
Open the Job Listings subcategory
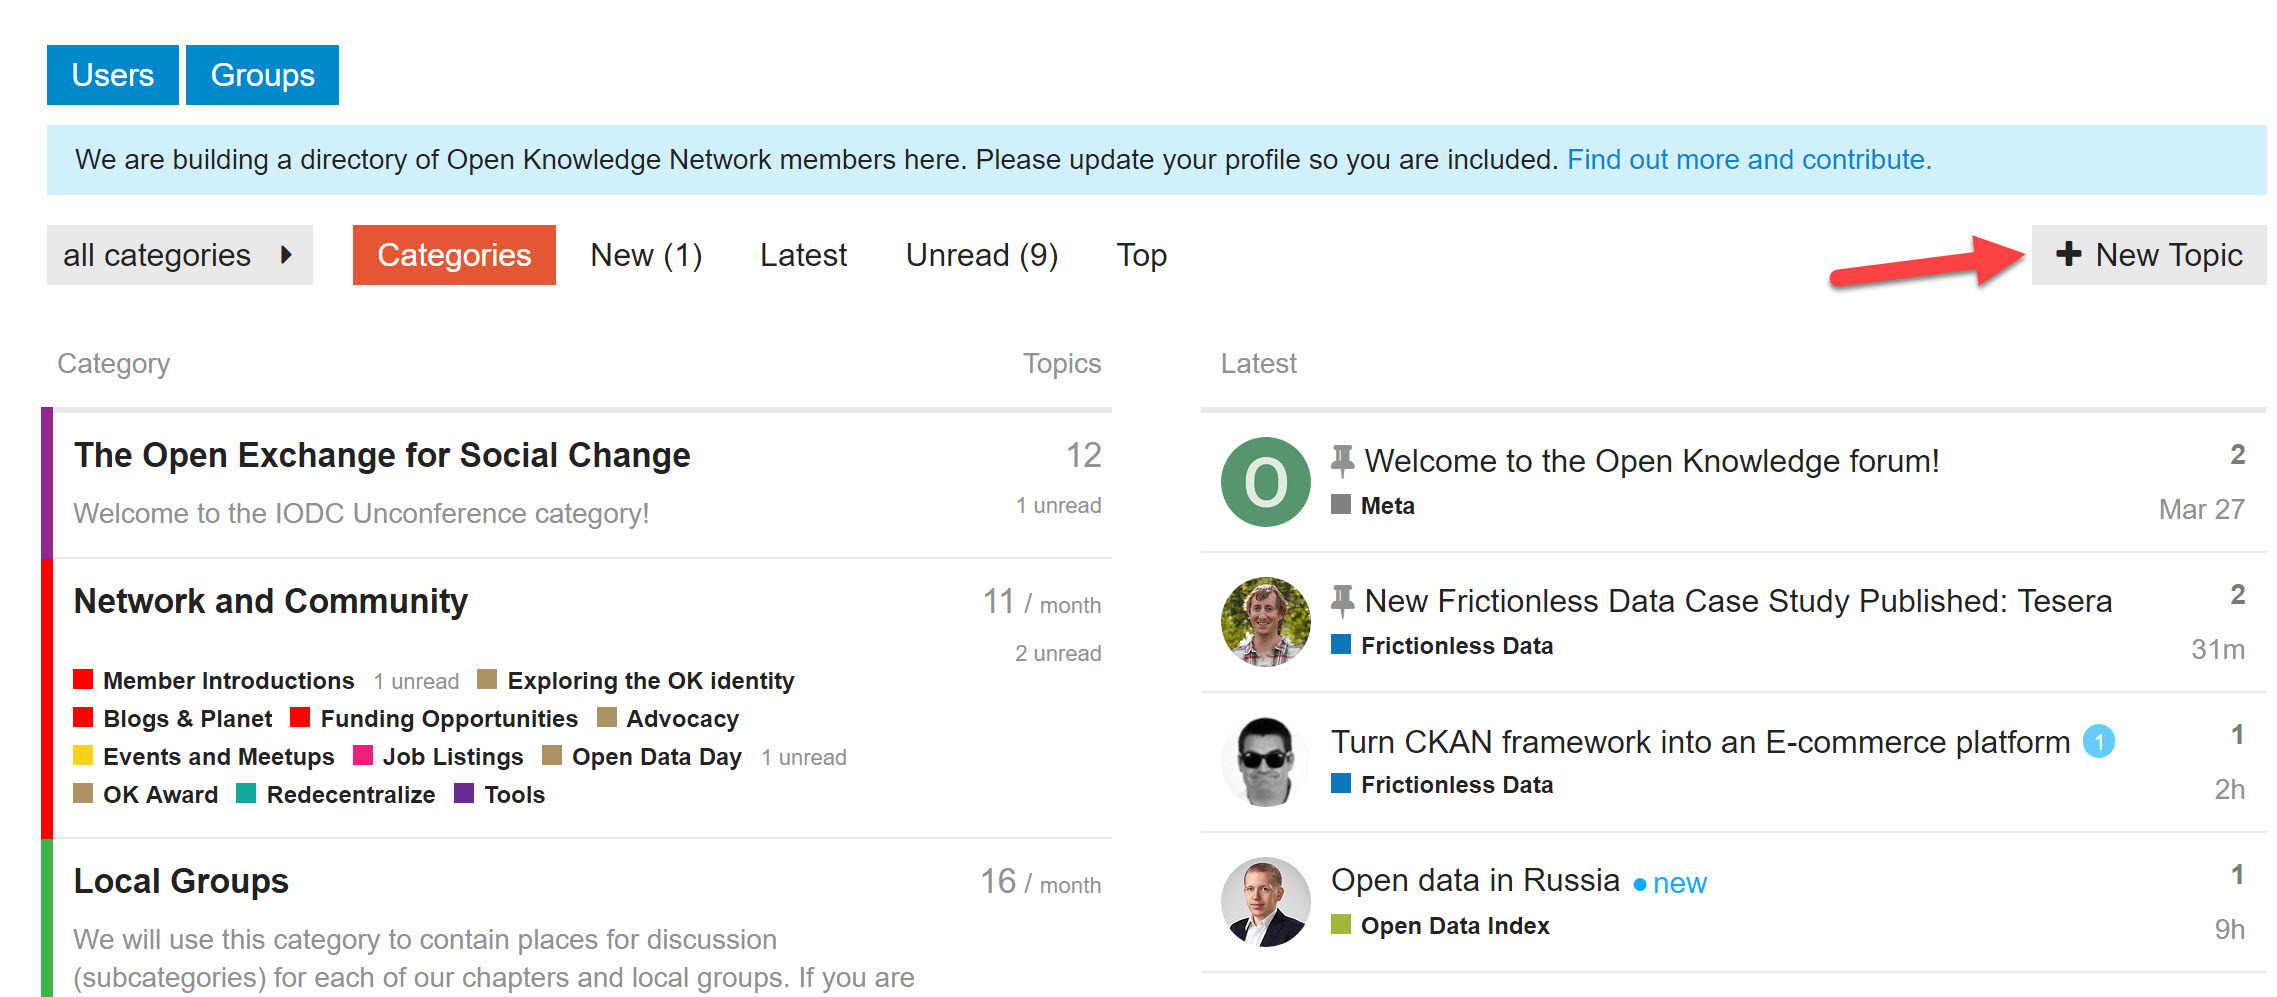point(452,757)
